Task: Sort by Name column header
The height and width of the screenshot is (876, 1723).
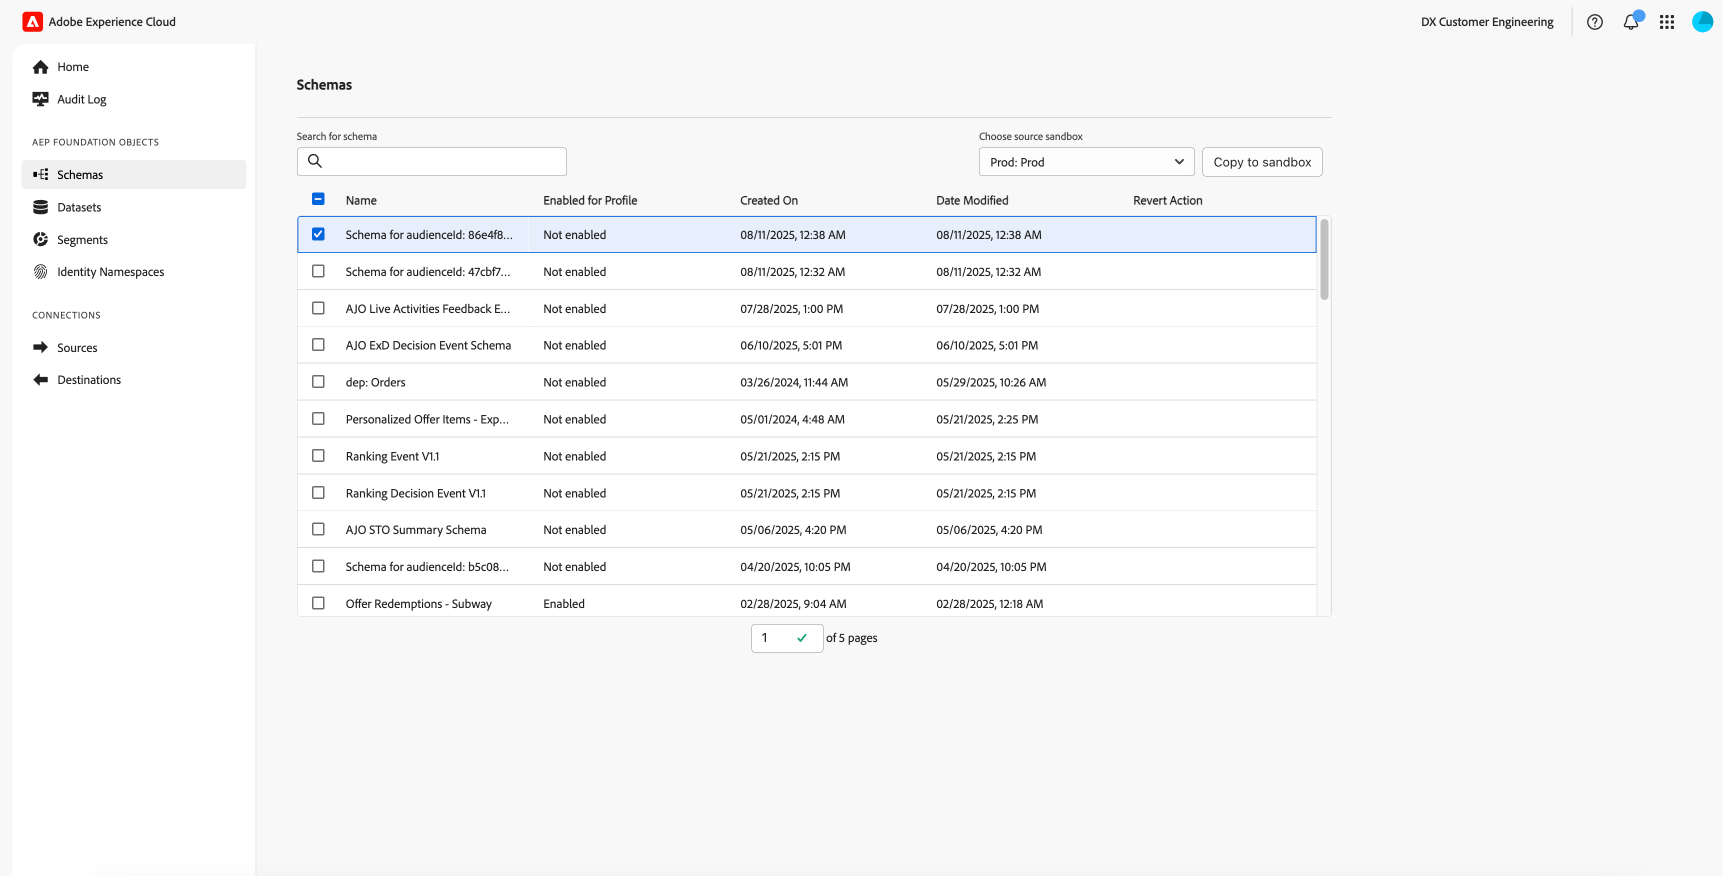Action: [361, 200]
